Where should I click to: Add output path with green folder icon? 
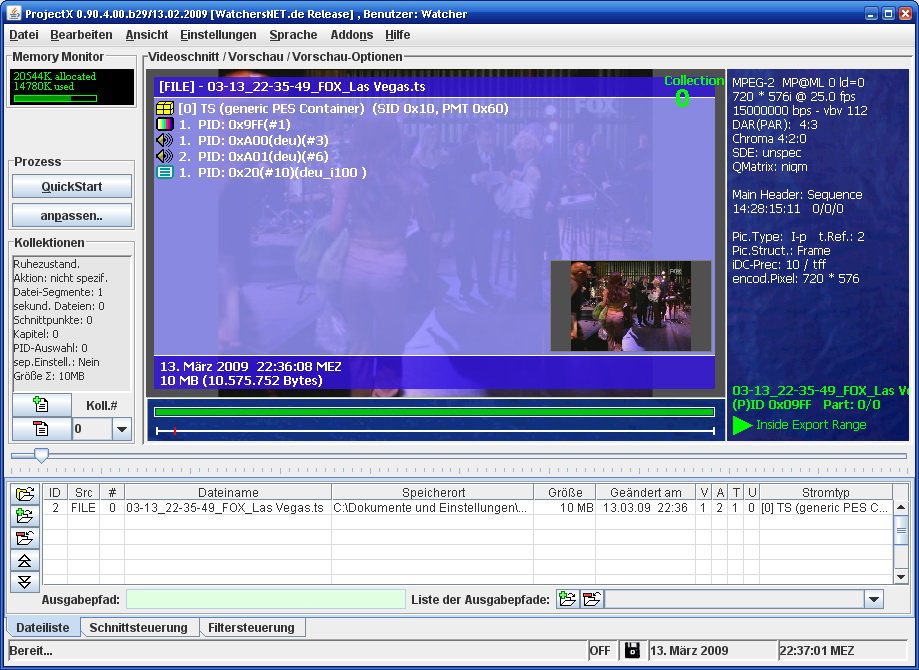point(567,599)
